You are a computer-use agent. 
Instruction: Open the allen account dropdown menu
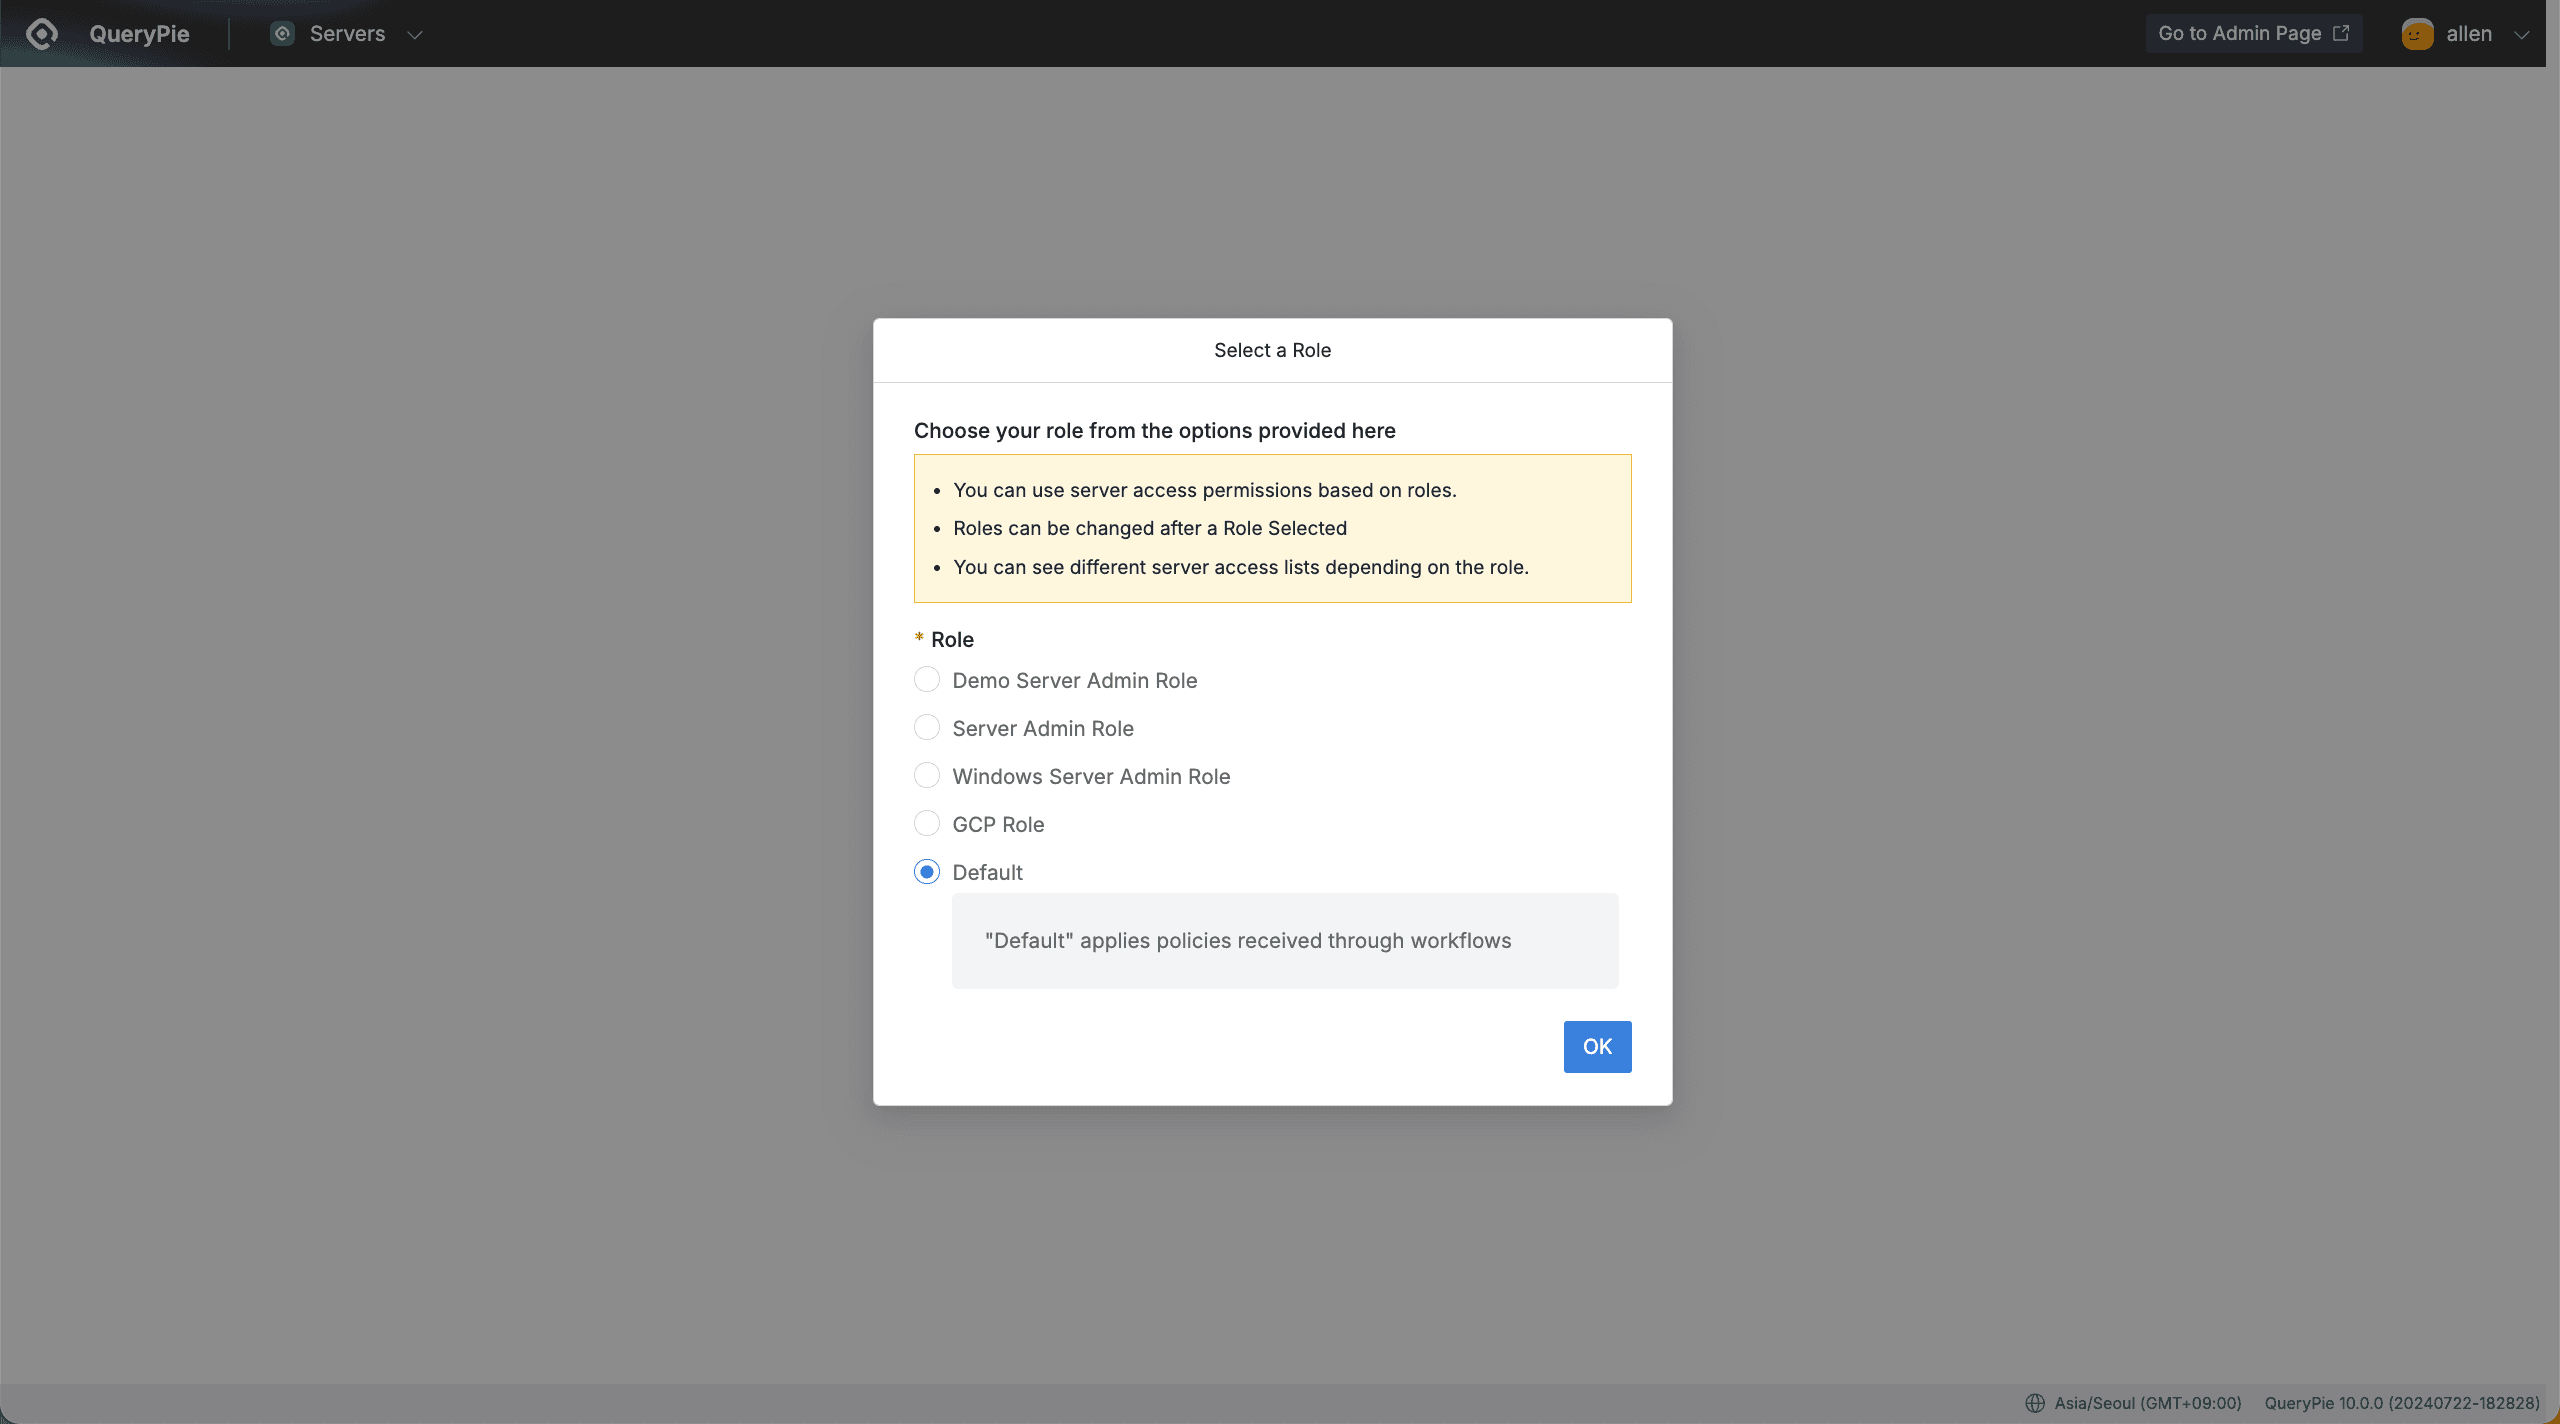[x=2521, y=33]
